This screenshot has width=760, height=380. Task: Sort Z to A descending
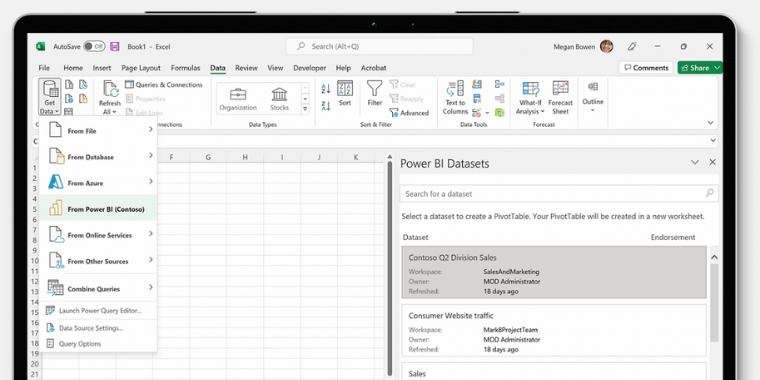(x=326, y=105)
